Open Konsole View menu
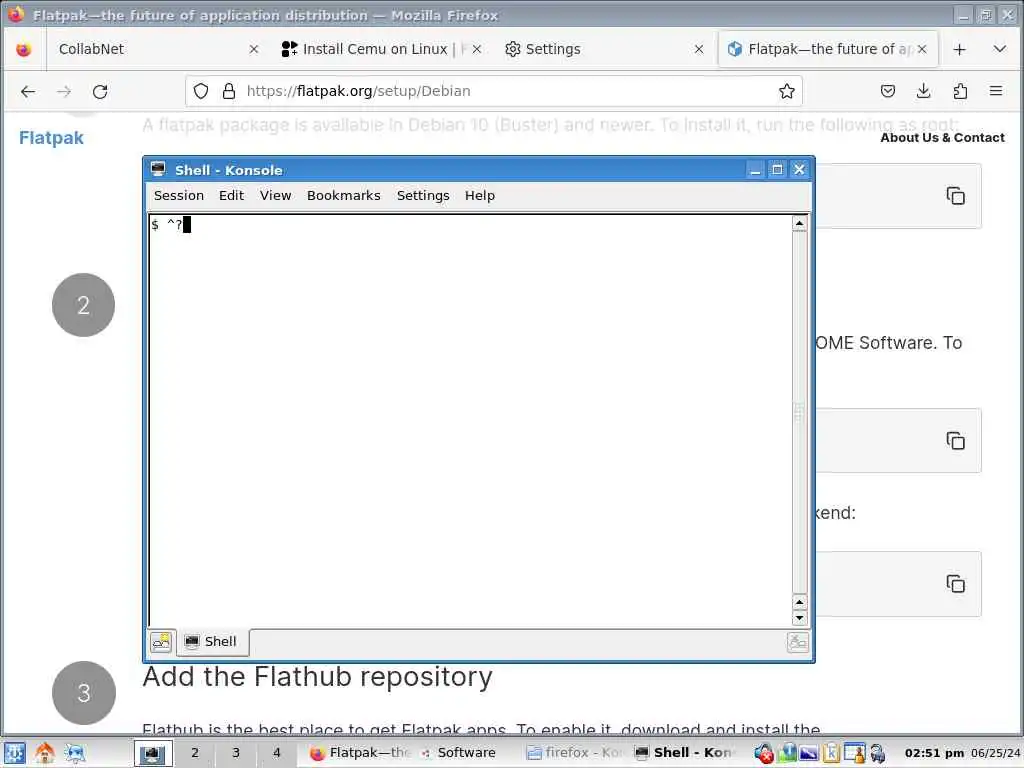This screenshot has width=1024, height=768. (x=276, y=196)
